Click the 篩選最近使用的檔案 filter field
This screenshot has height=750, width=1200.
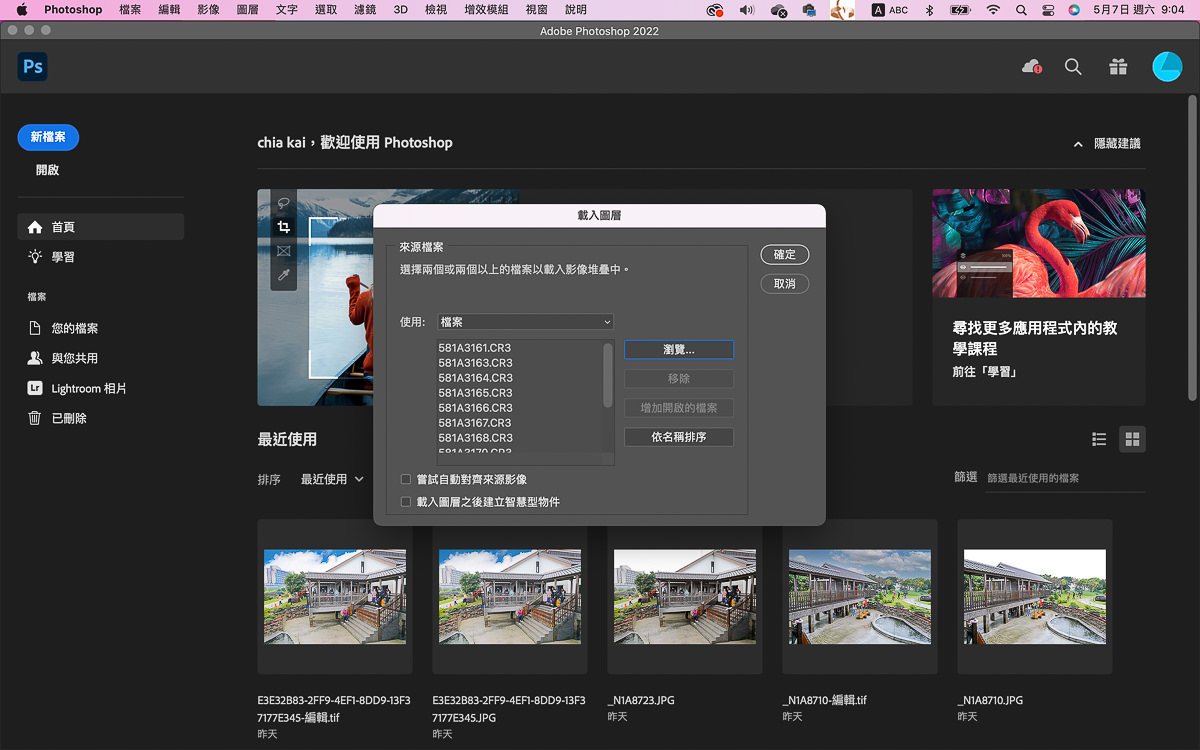point(1066,478)
